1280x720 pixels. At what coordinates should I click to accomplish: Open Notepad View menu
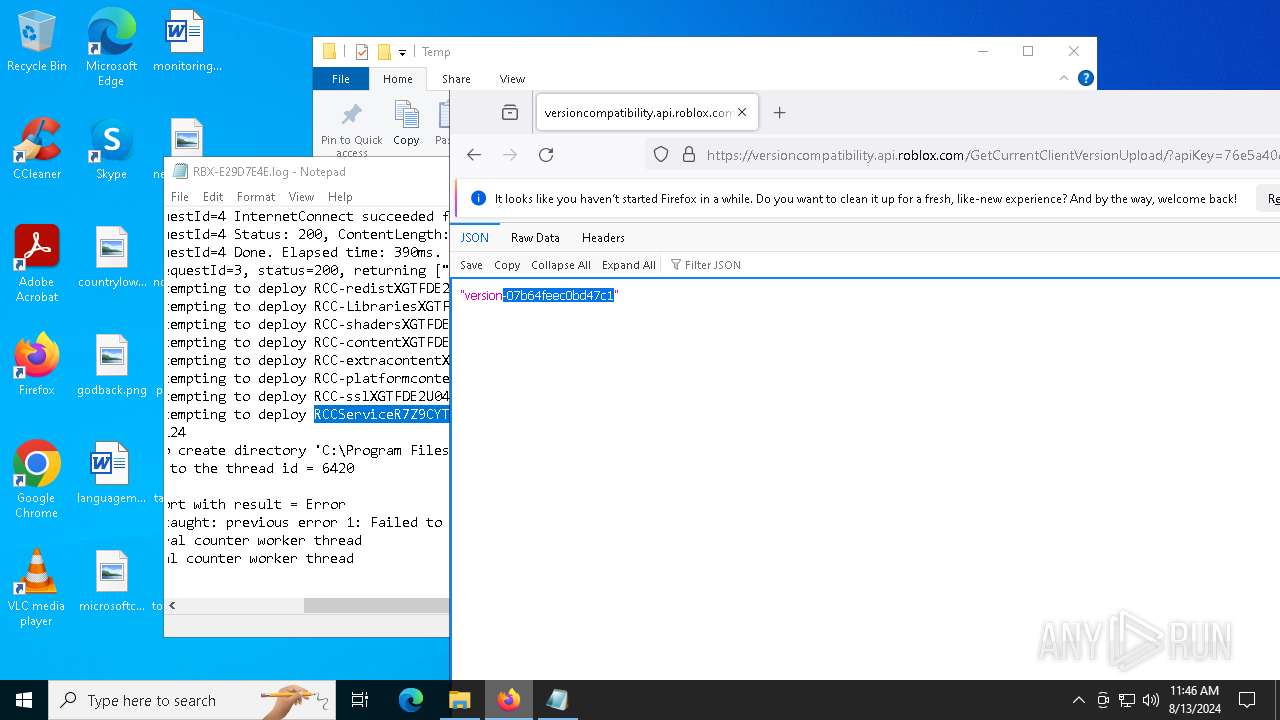point(301,197)
